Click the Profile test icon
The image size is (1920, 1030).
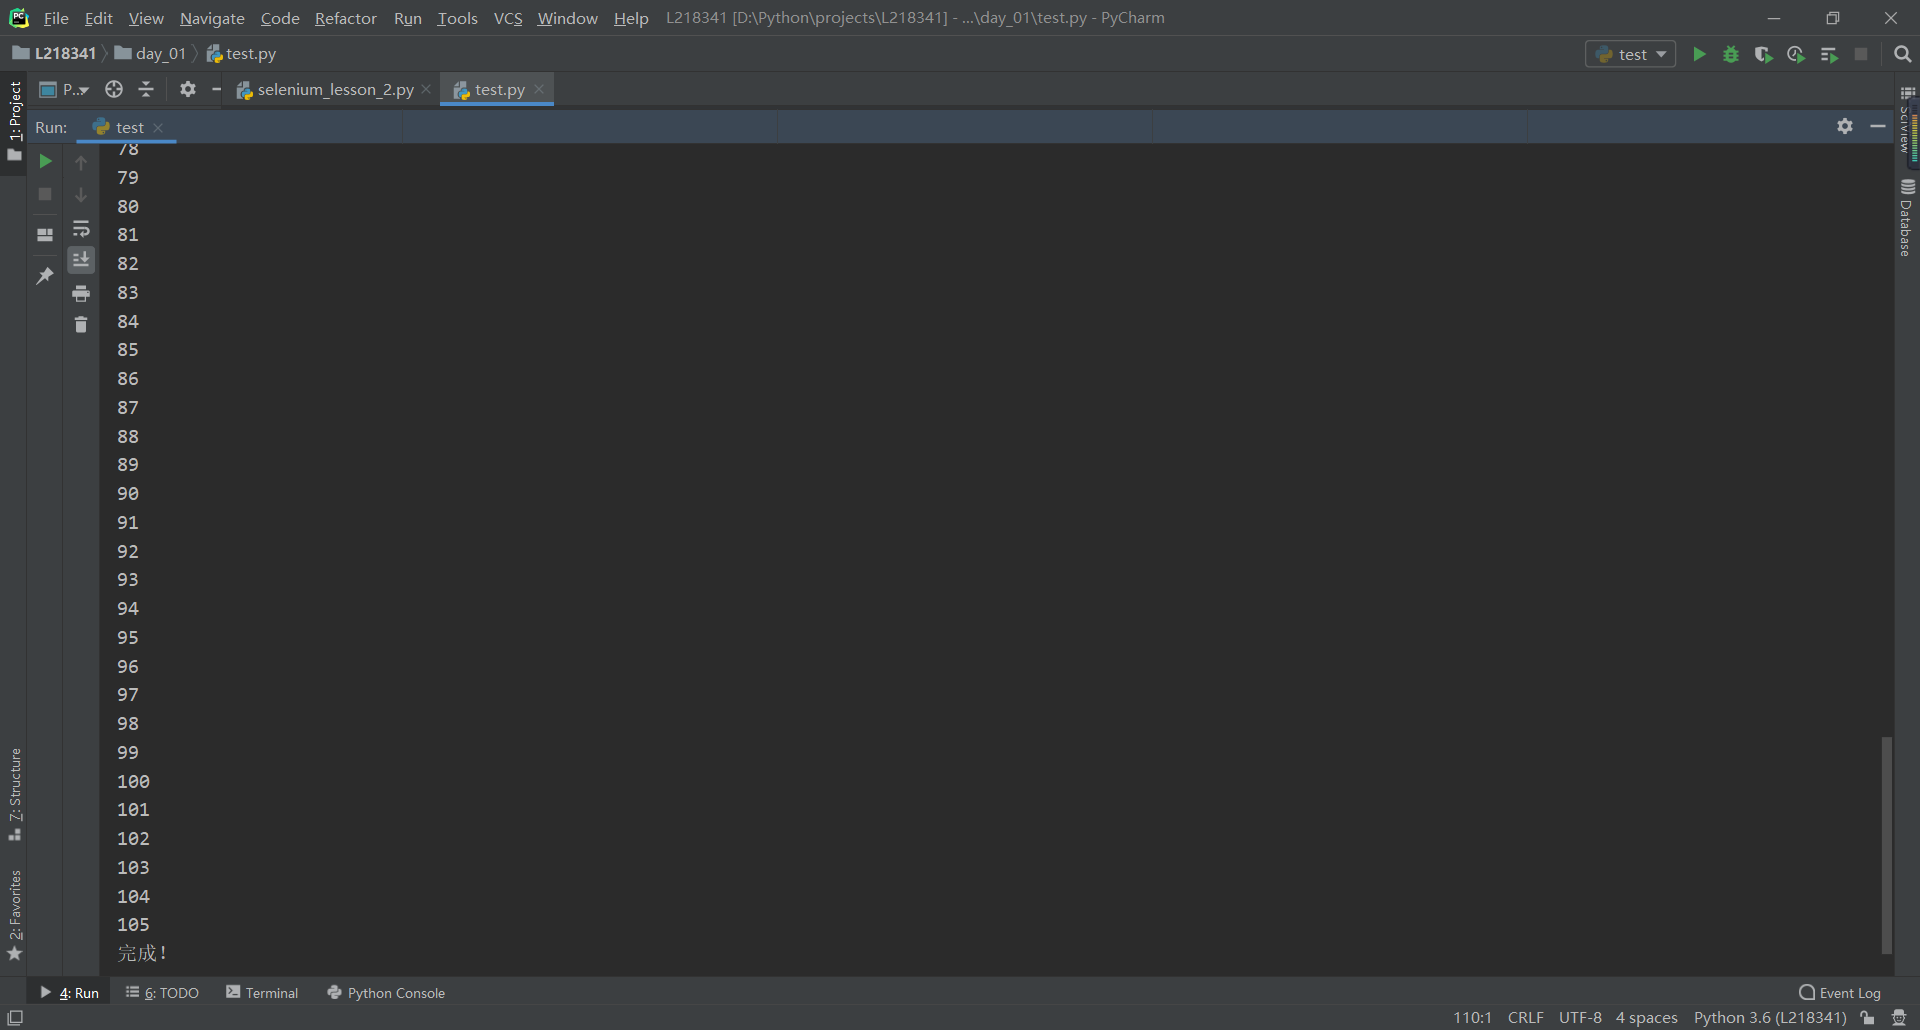[1796, 54]
